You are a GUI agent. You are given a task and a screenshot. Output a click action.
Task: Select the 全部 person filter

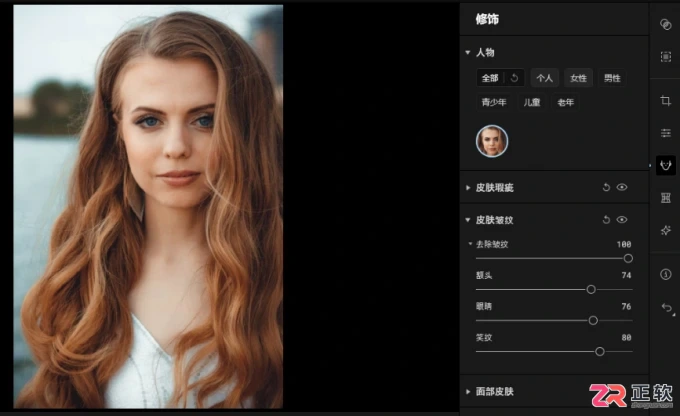point(490,78)
